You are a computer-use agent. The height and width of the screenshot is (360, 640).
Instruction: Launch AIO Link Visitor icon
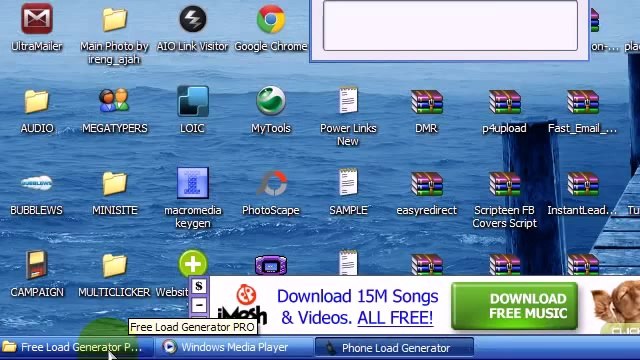click(193, 19)
